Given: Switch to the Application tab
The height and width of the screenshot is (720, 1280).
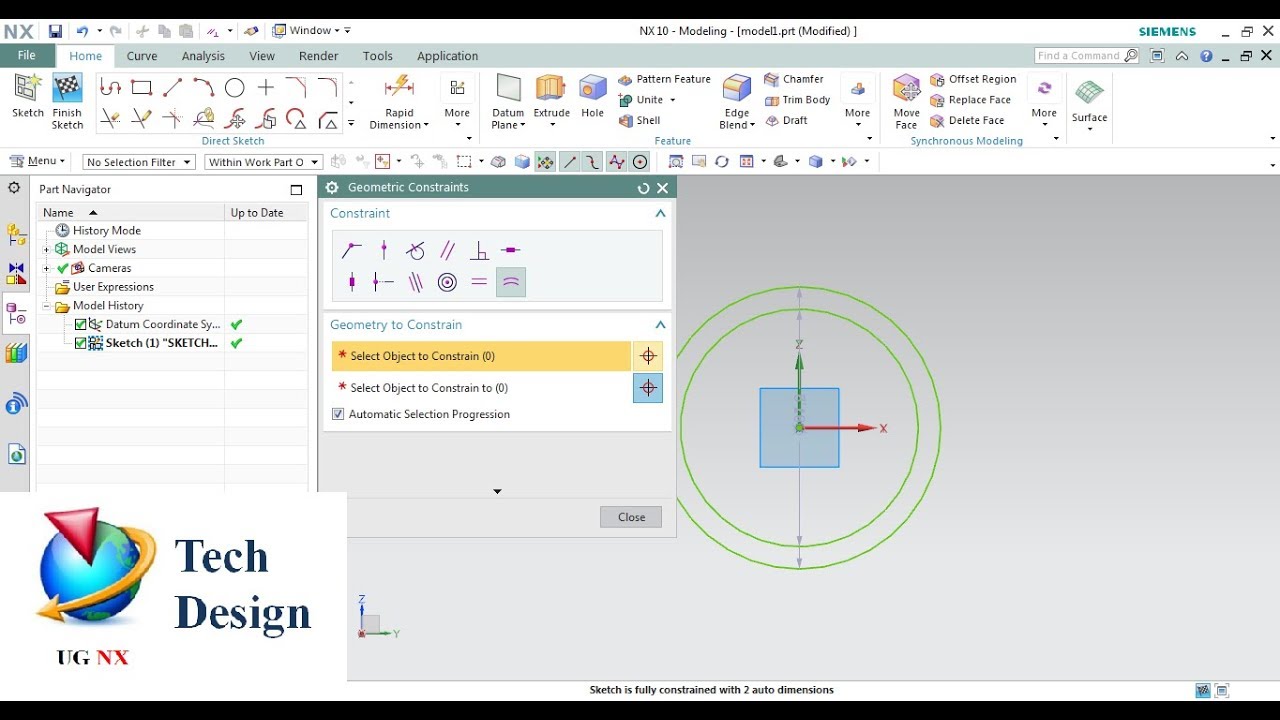Looking at the screenshot, I should coord(447,56).
